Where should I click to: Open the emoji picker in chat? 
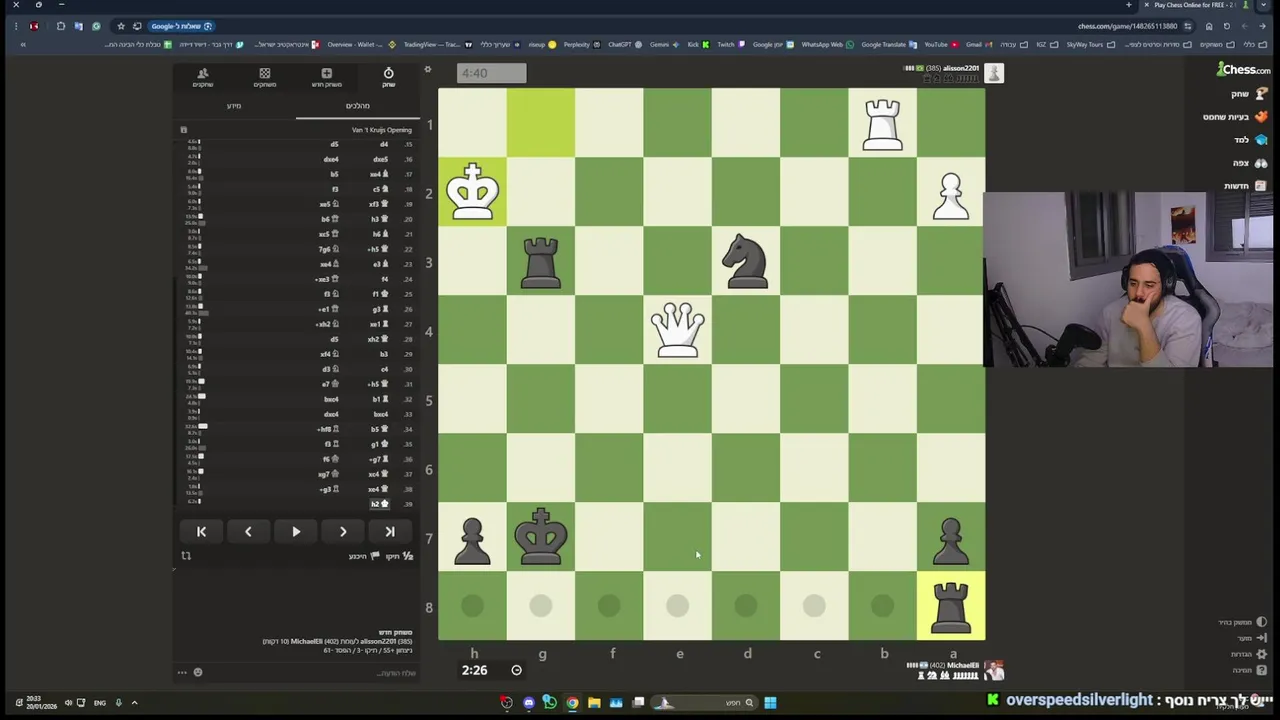click(198, 672)
